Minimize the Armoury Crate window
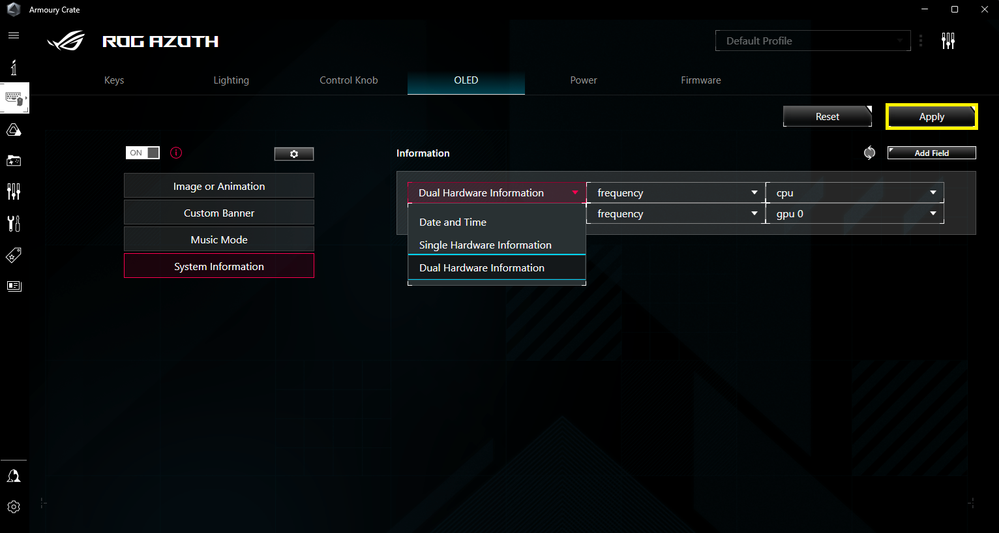Screen dimensions: 999x533 [925, 10]
